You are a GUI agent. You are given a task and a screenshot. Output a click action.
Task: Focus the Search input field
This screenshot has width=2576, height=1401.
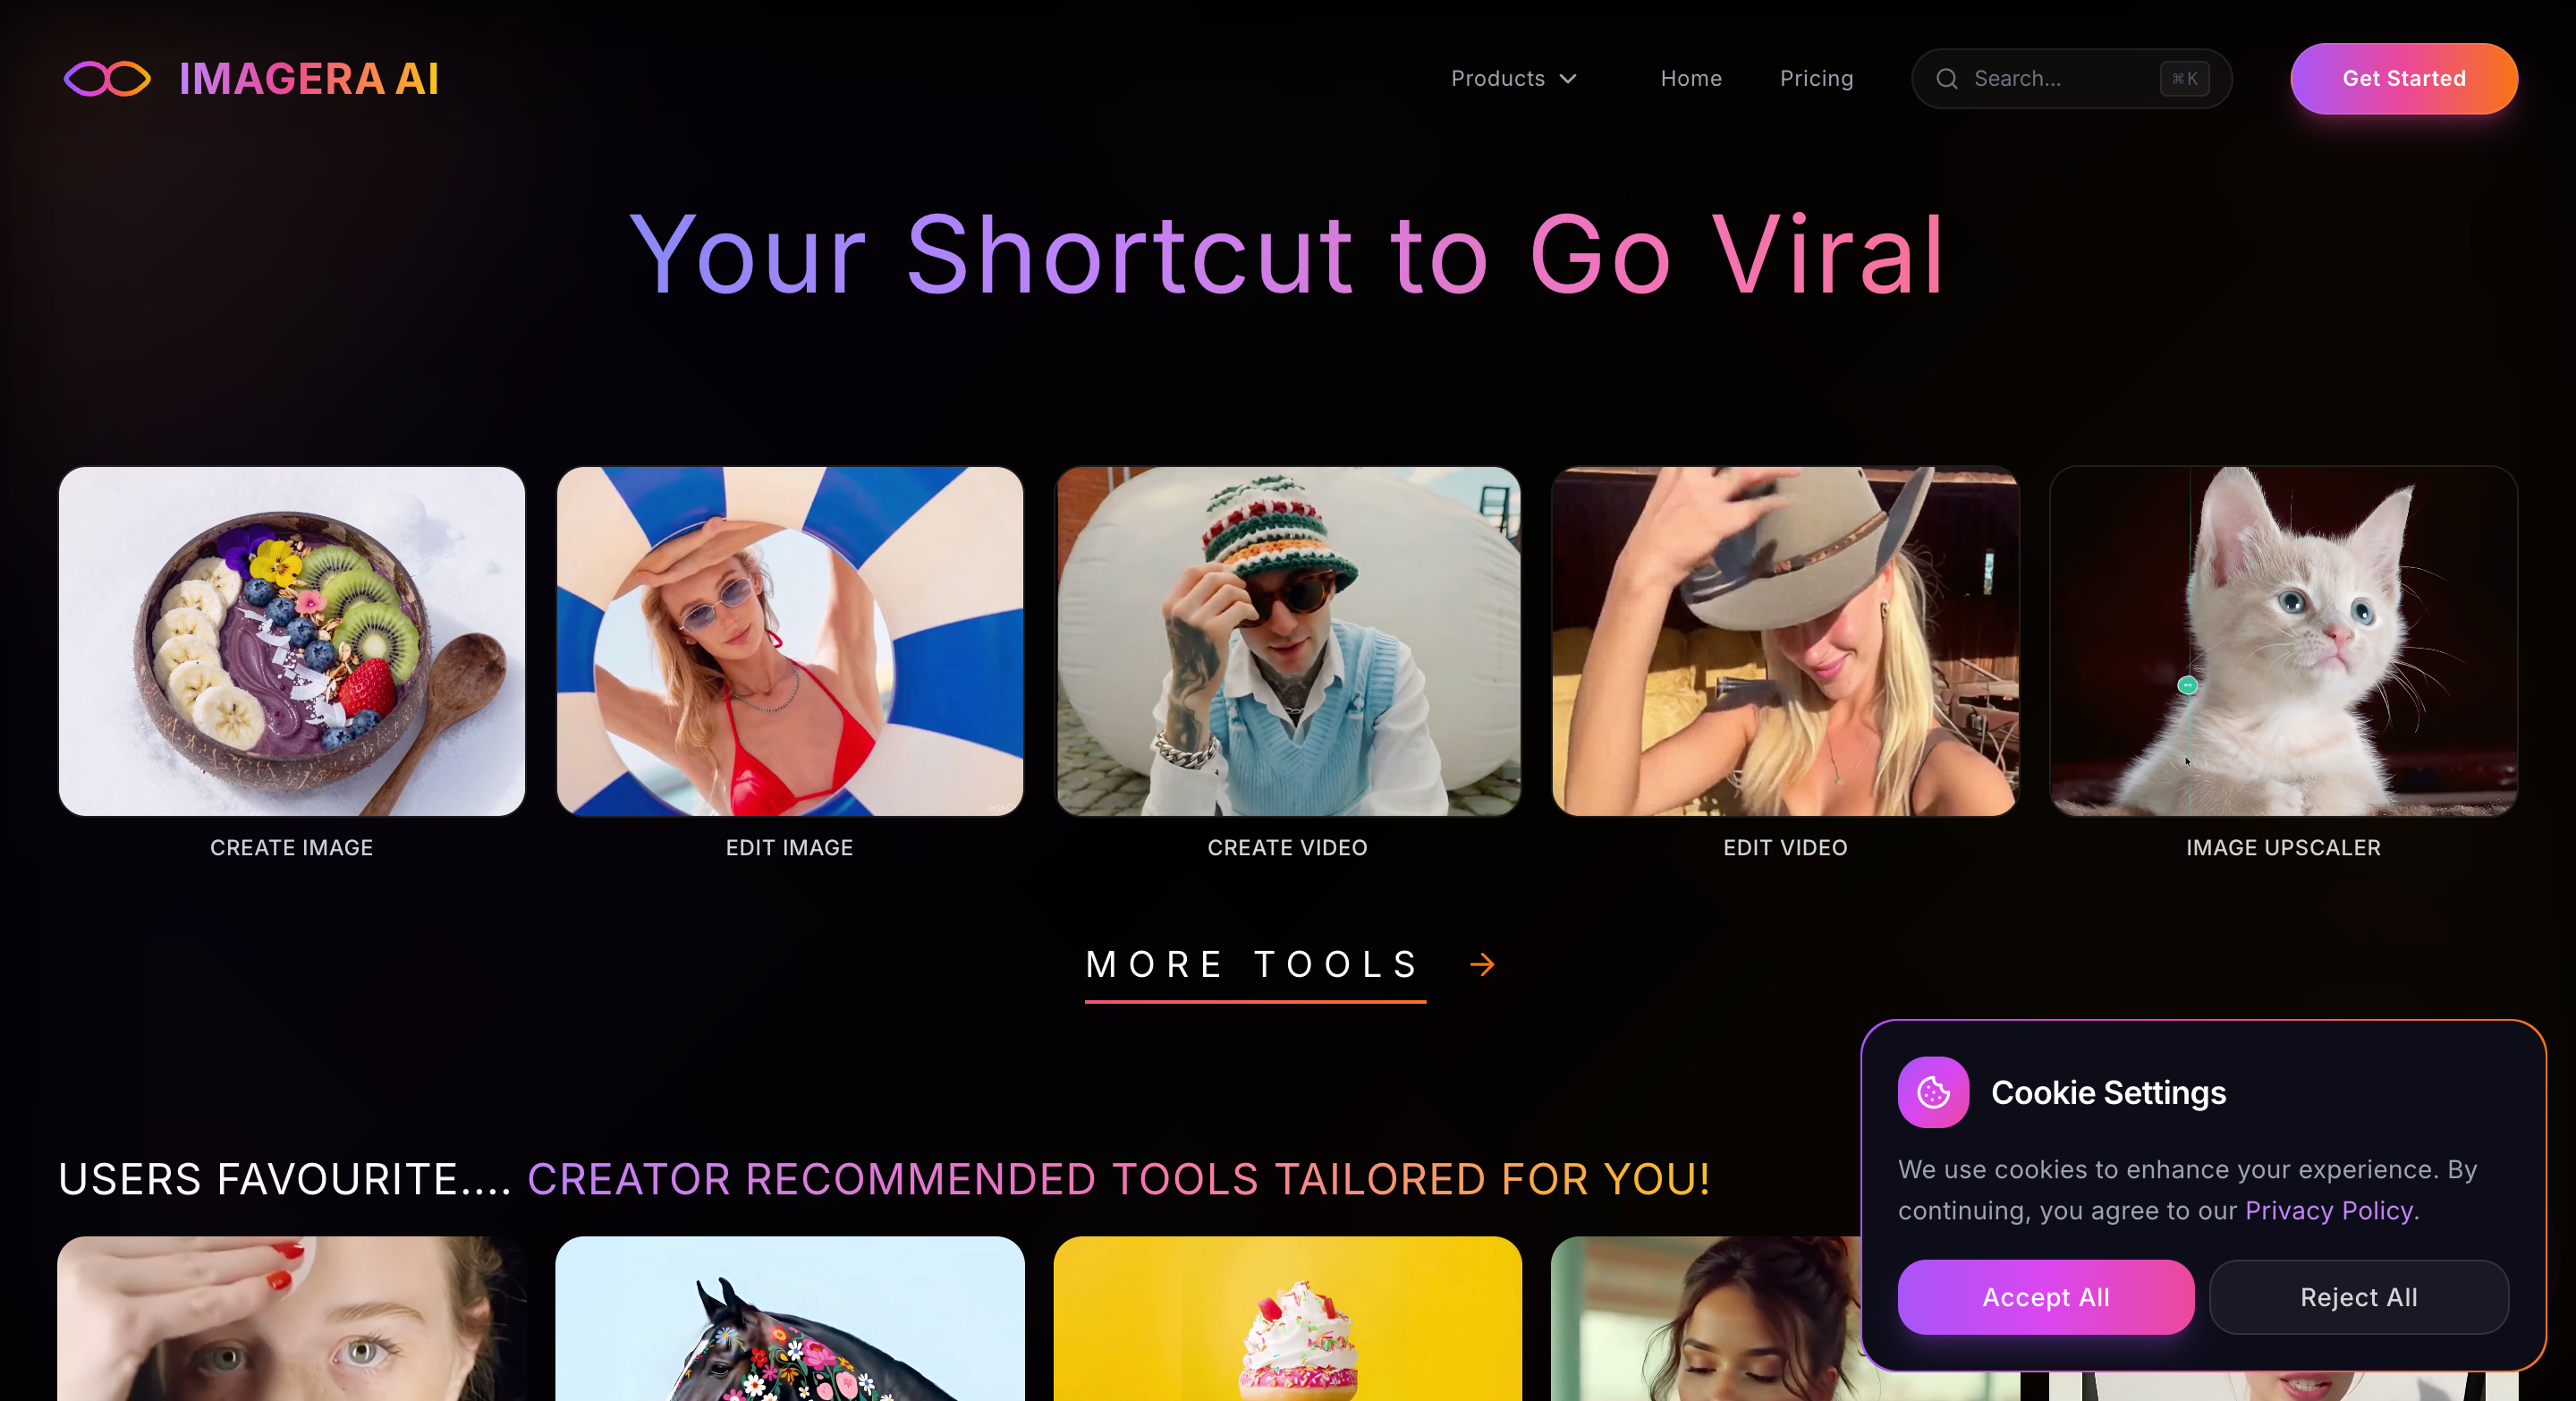tap(2071, 79)
